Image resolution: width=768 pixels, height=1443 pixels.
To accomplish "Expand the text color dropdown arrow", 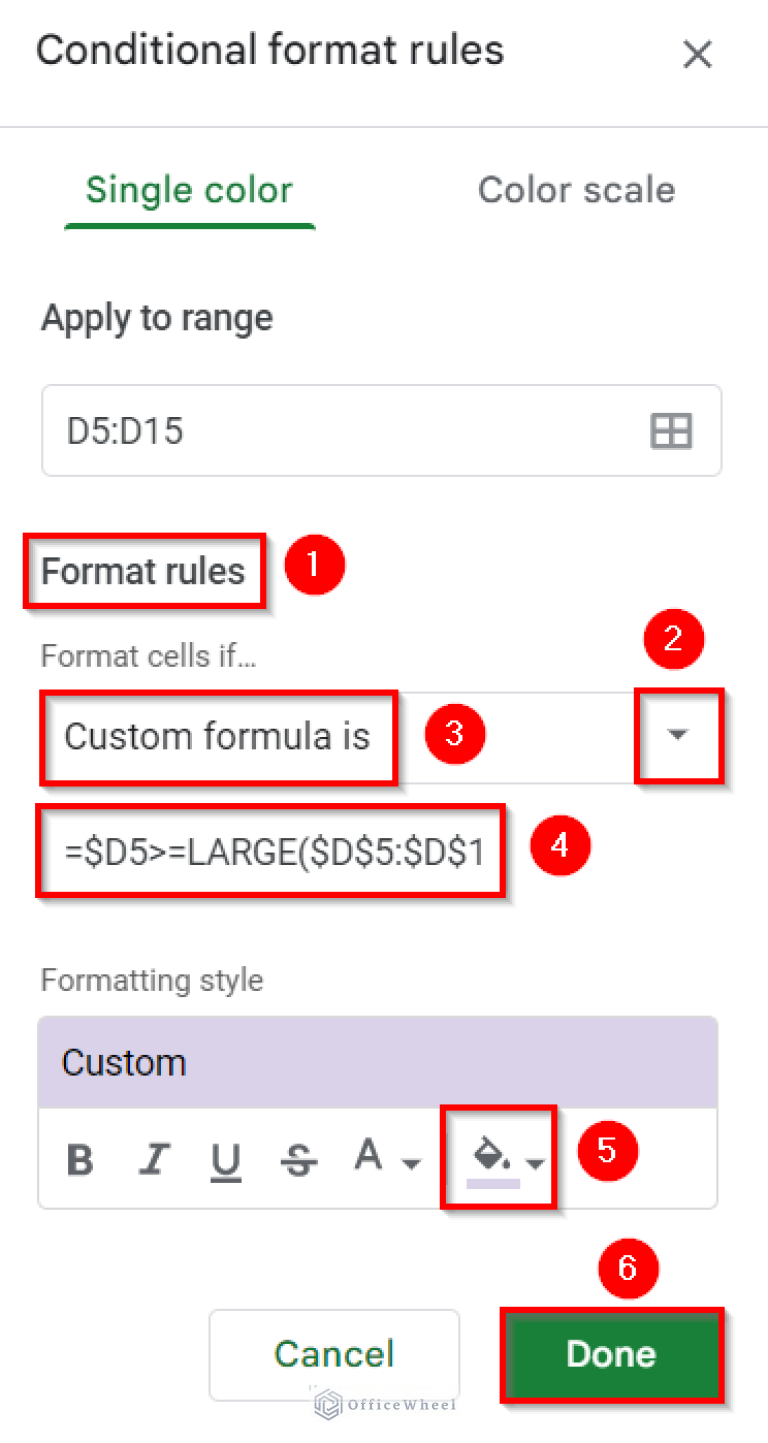I will pos(408,1163).
